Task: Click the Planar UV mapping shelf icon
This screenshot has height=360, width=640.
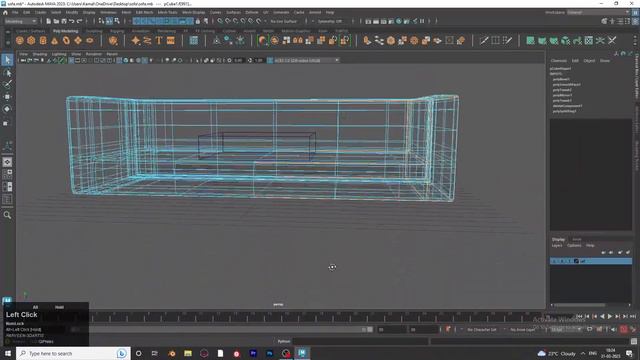Action: (x=530, y=40)
